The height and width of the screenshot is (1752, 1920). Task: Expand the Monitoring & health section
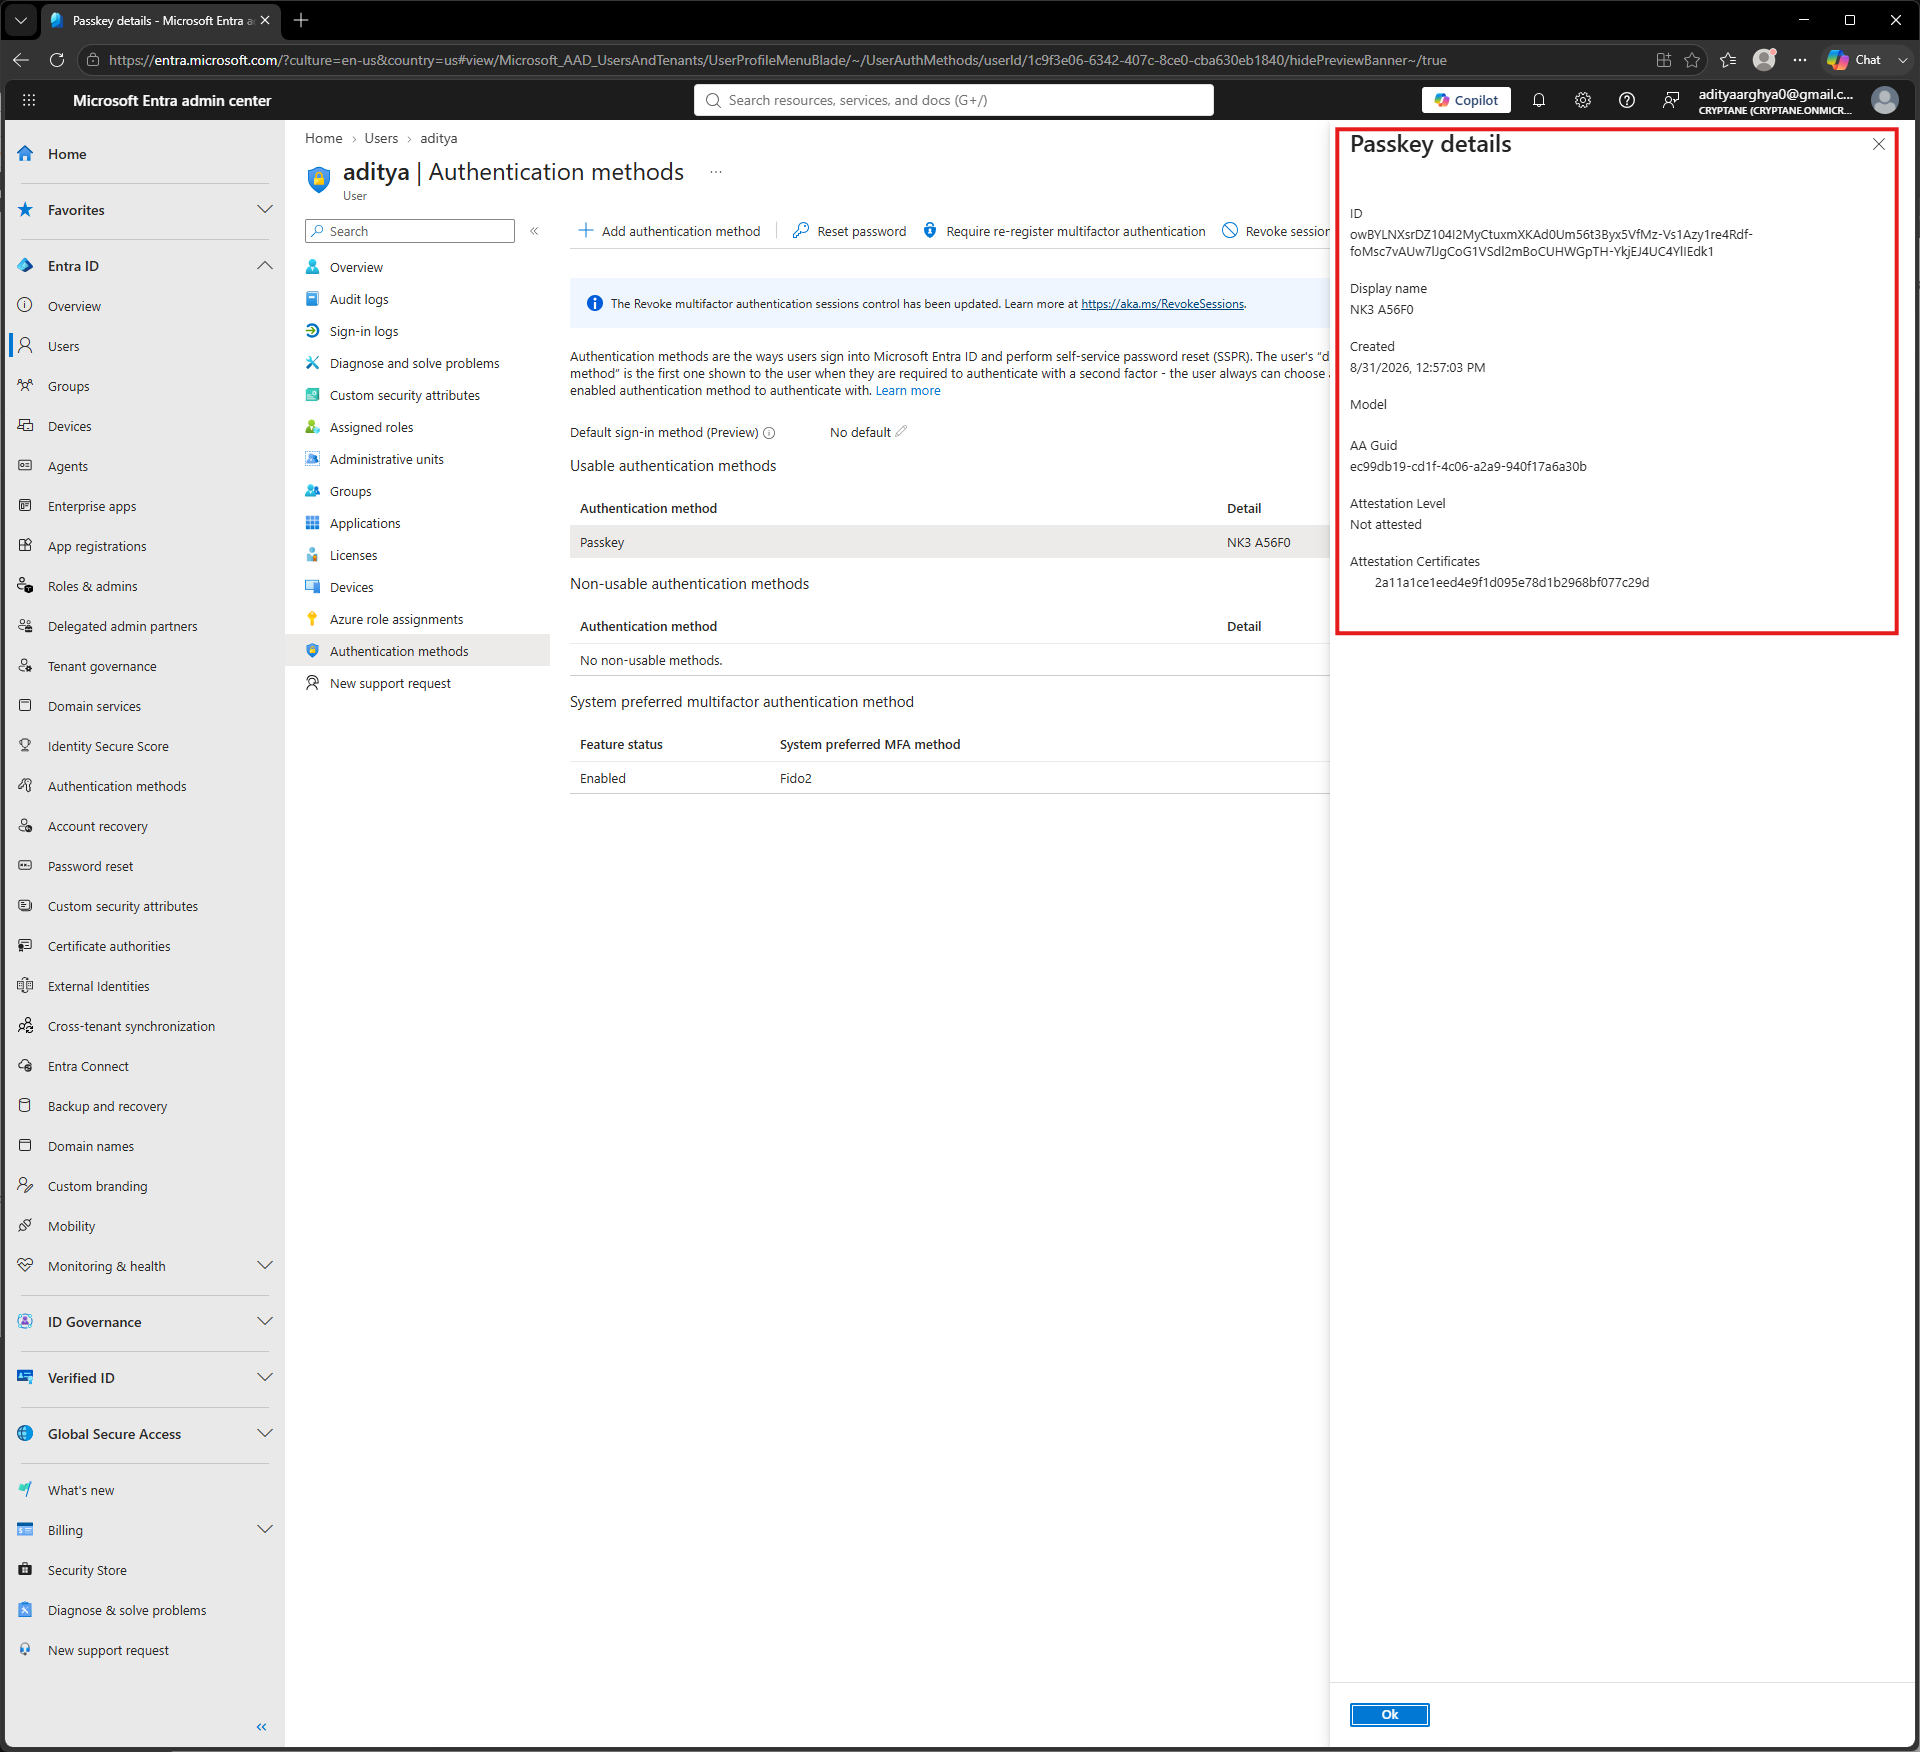point(265,1265)
